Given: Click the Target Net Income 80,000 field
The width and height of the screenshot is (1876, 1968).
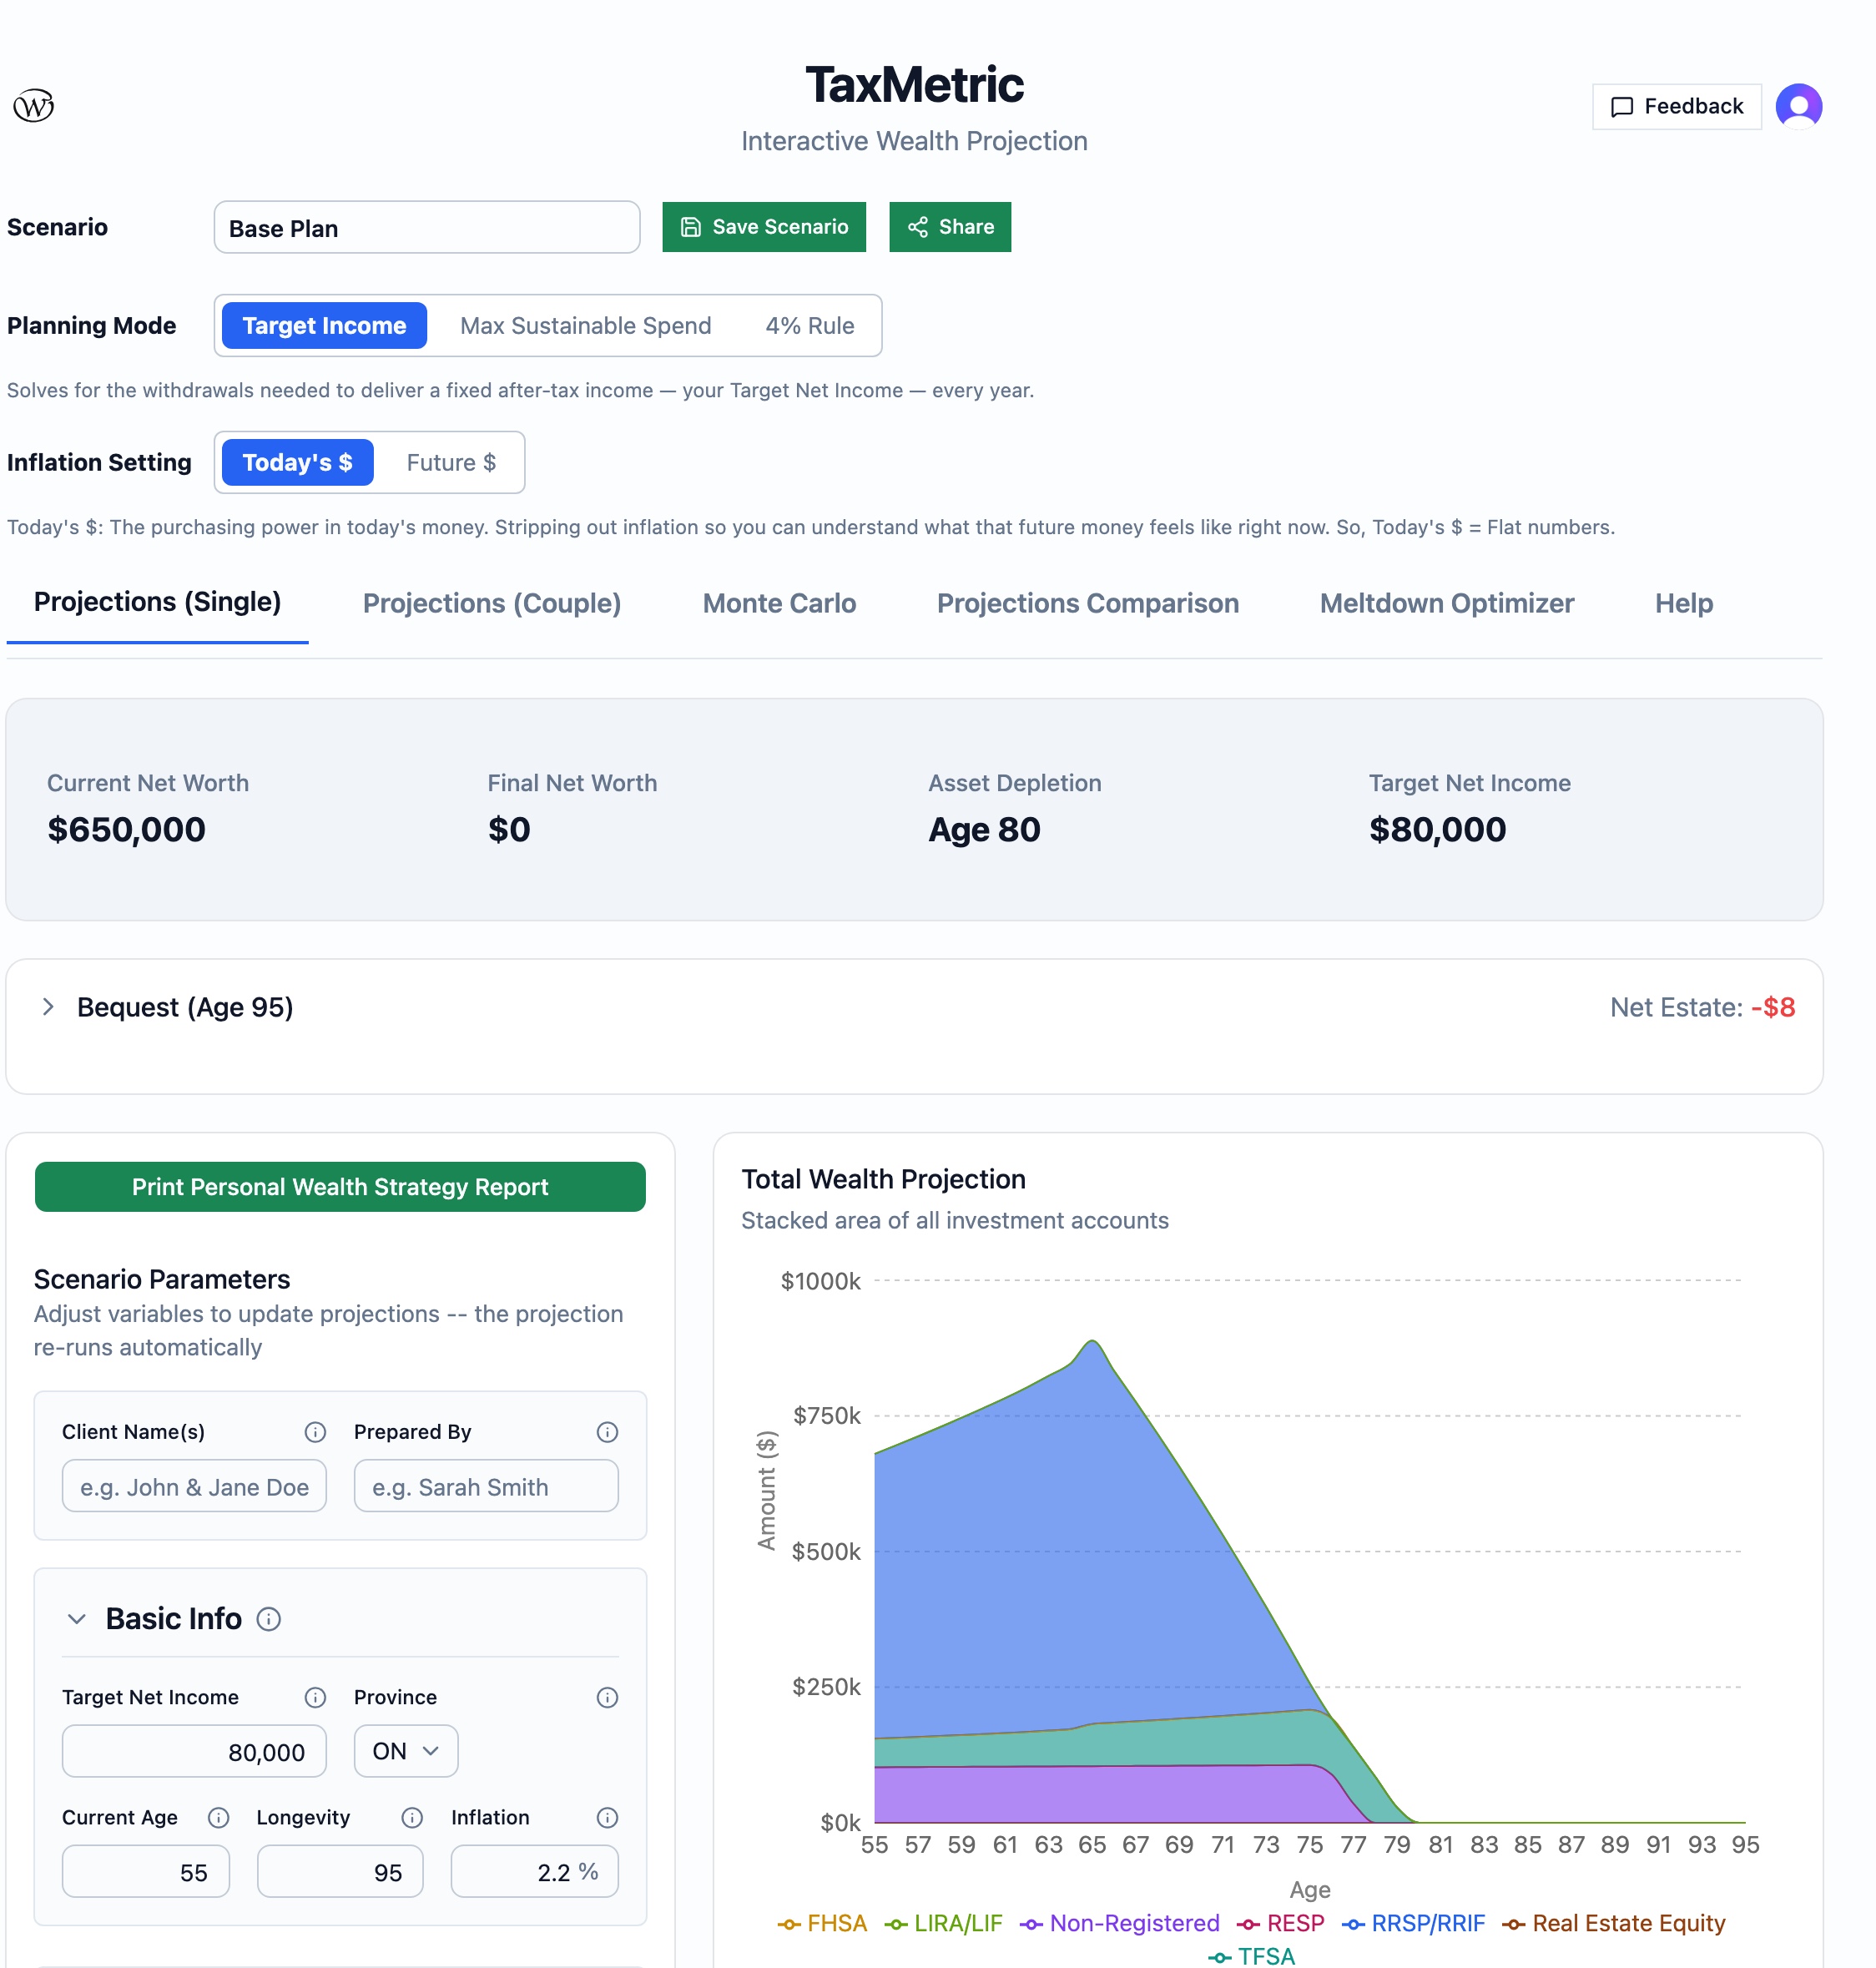Looking at the screenshot, I should click(x=194, y=1751).
